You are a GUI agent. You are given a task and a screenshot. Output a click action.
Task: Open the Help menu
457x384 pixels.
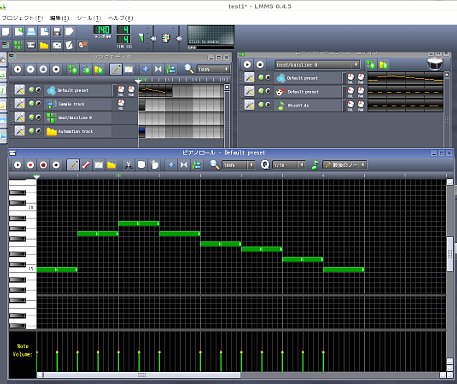[x=120, y=18]
